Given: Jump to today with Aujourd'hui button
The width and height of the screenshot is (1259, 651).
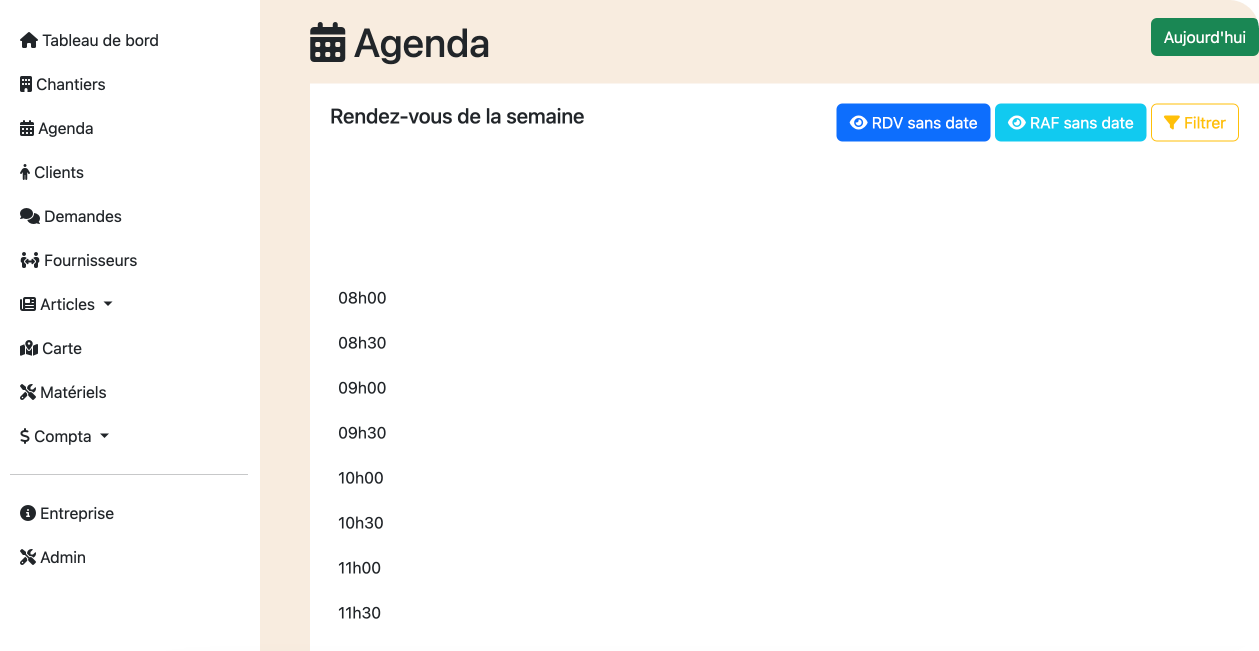Looking at the screenshot, I should click(x=1204, y=38).
